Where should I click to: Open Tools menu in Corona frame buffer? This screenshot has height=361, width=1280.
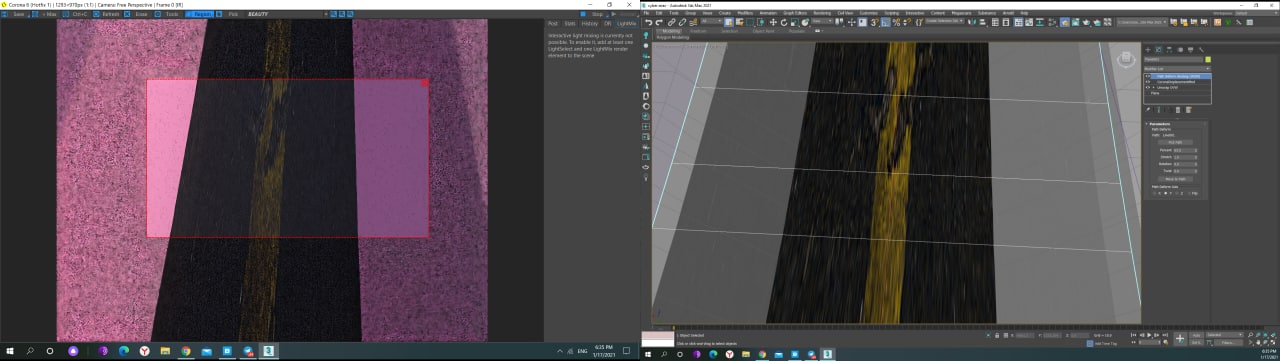tap(168, 14)
